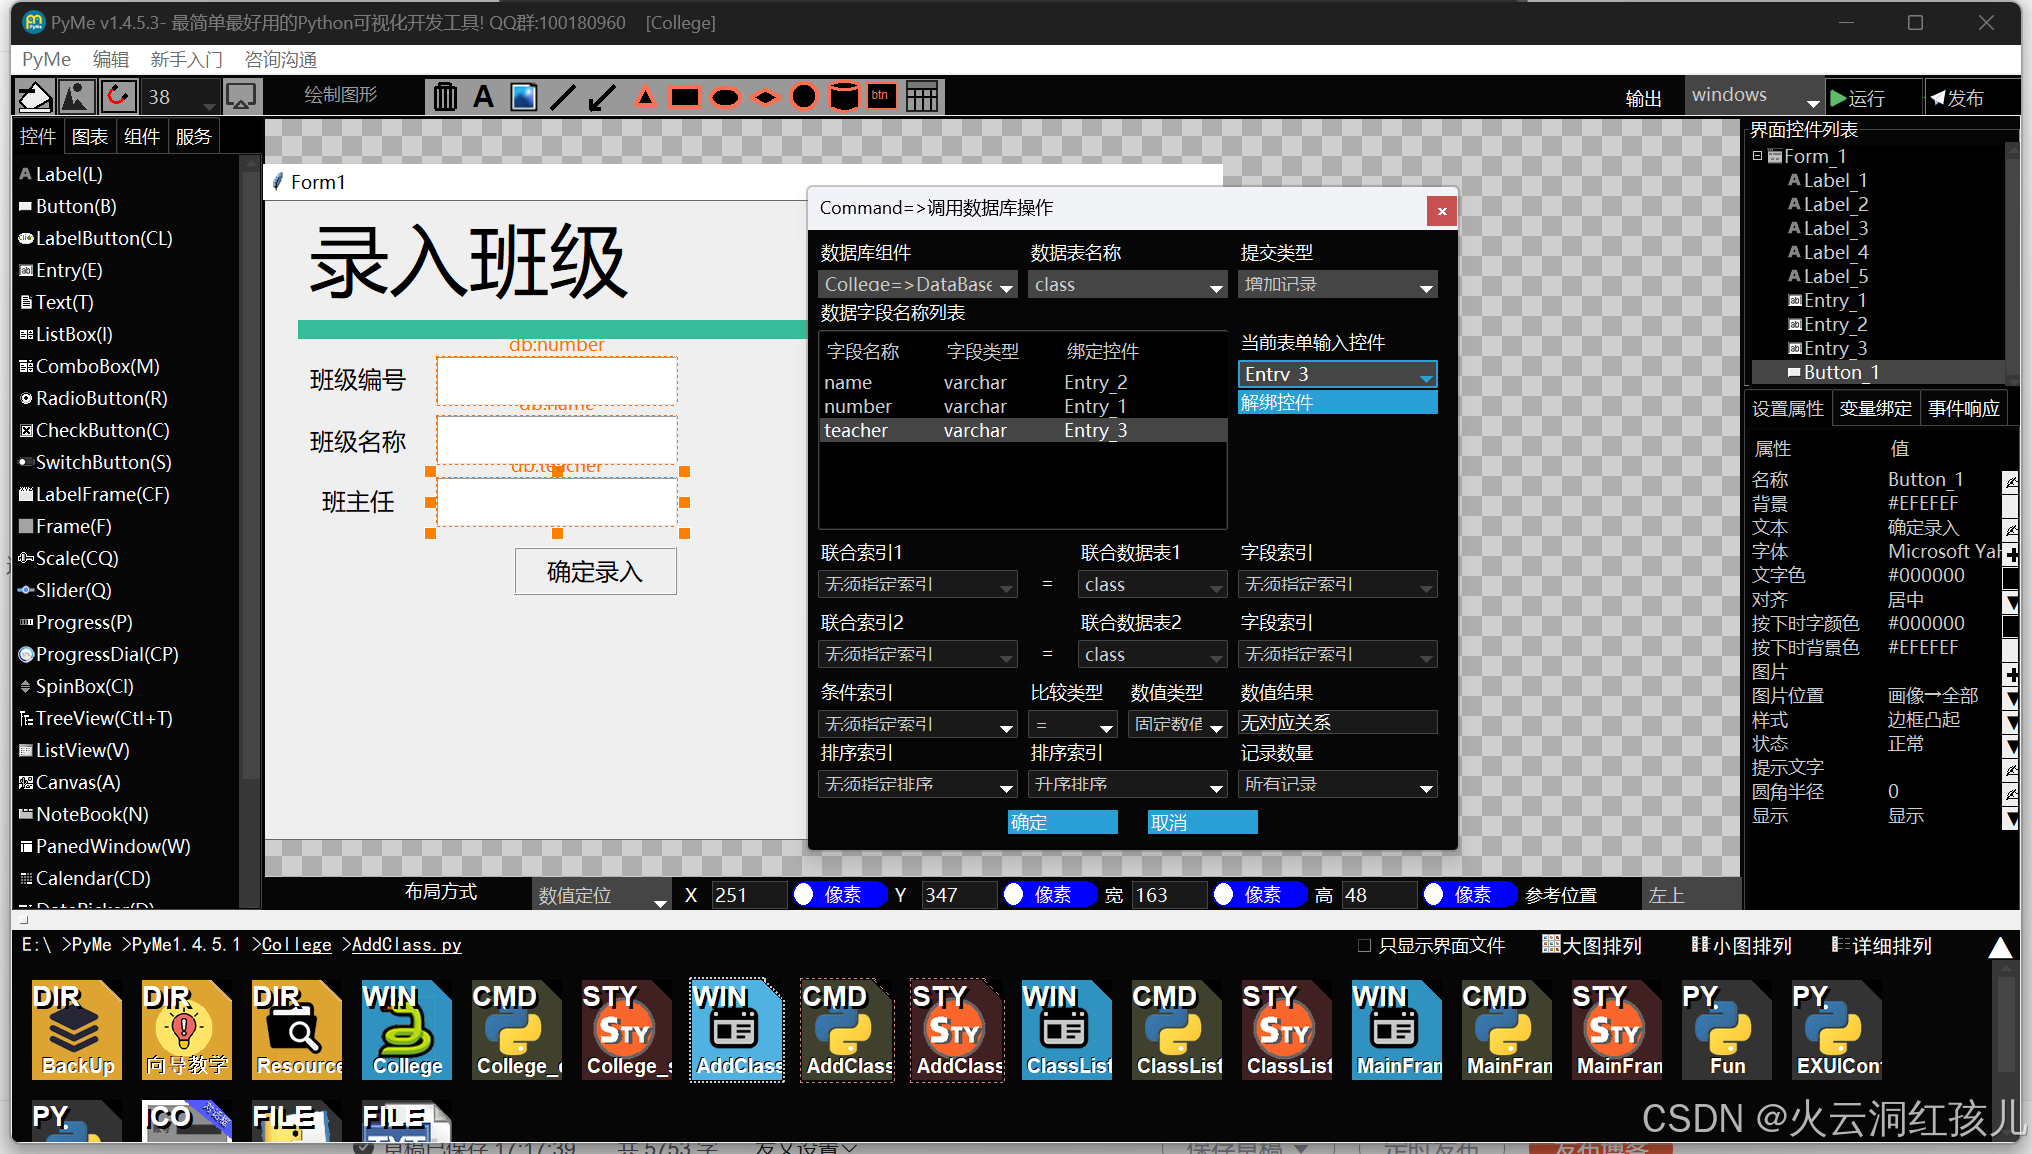Image resolution: width=2032 pixels, height=1154 pixels.
Task: Select the text 'A' drawing tool
Action: coord(484,97)
